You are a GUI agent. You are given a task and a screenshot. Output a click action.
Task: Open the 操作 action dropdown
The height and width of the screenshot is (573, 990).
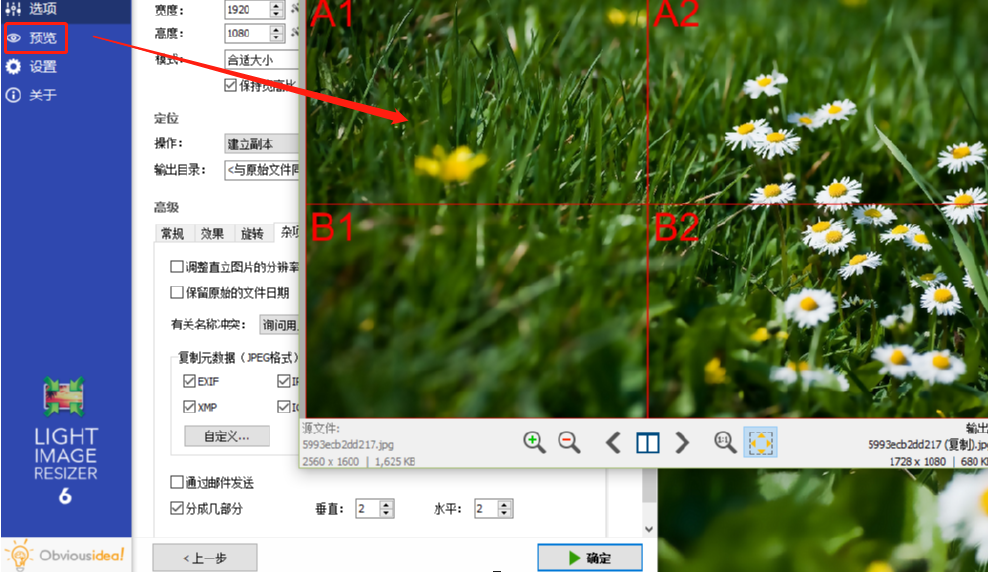click(x=261, y=143)
